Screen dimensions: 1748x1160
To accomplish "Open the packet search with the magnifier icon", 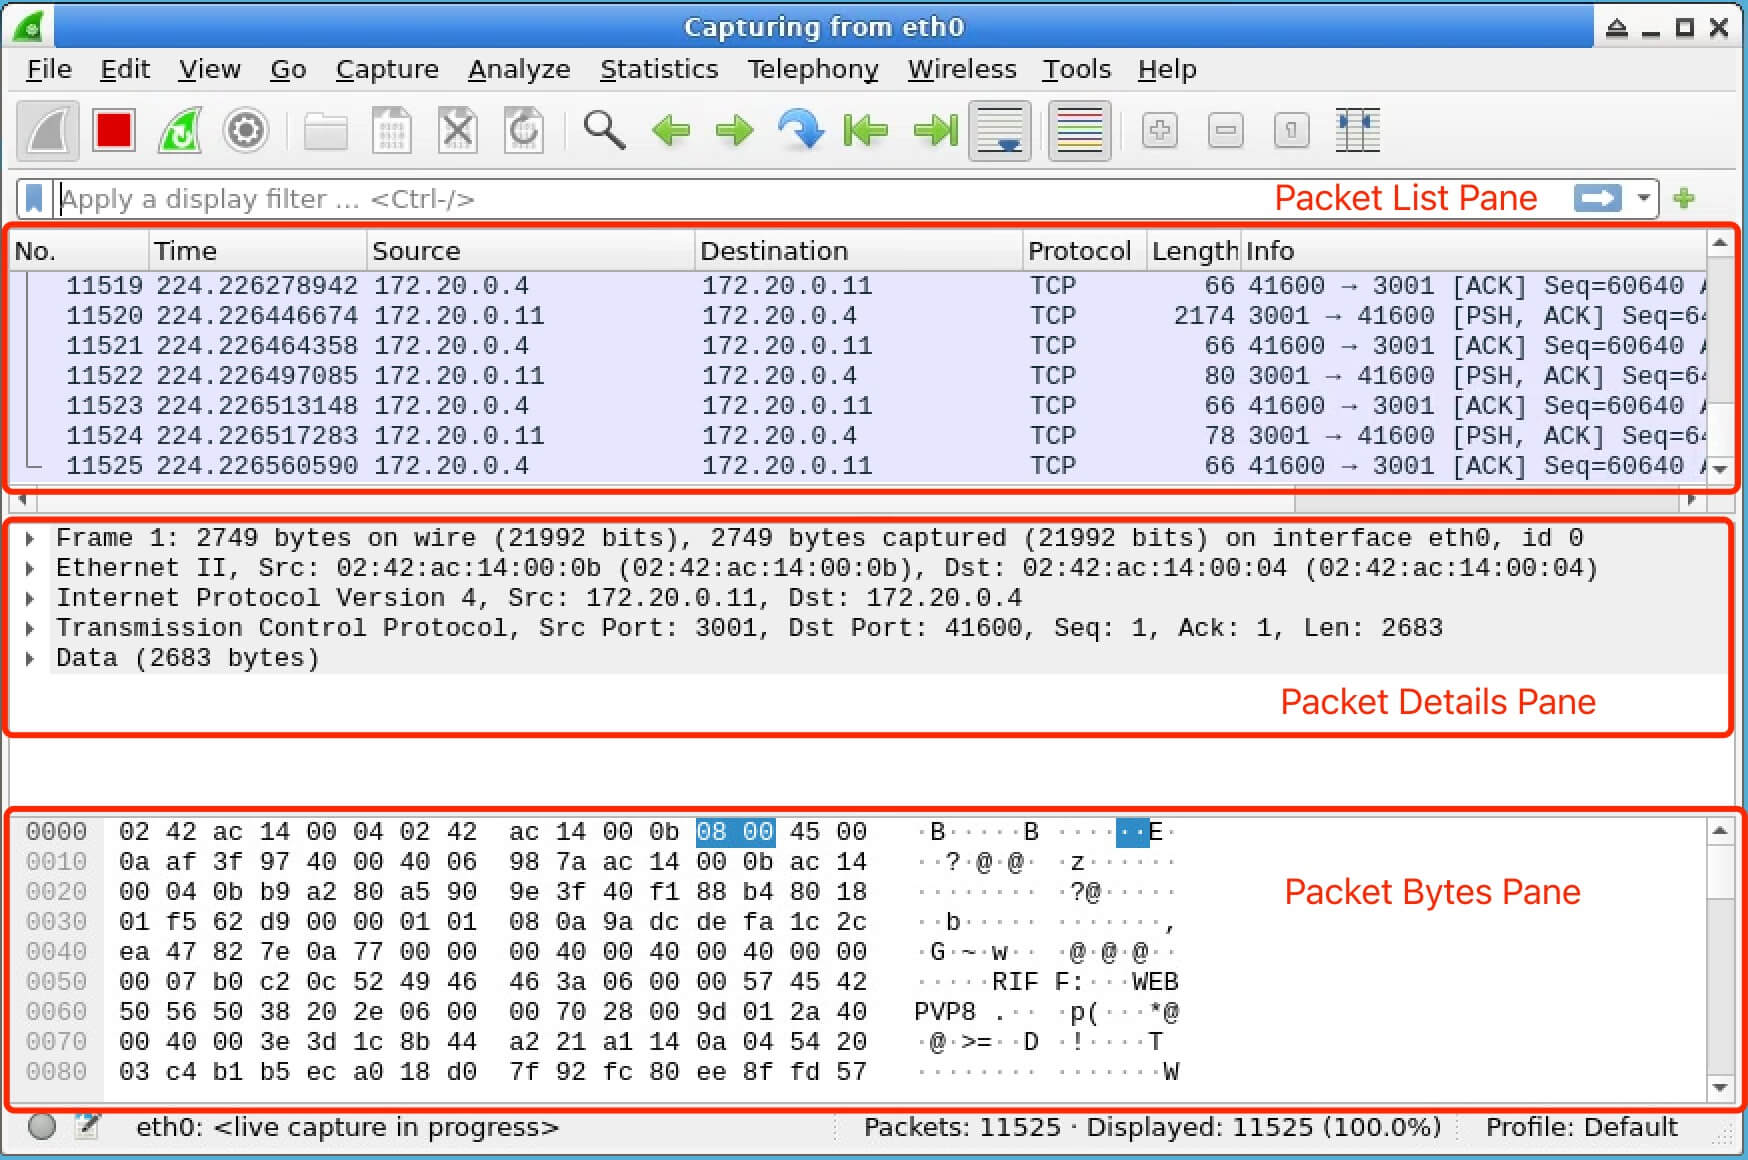I will coord(605,130).
